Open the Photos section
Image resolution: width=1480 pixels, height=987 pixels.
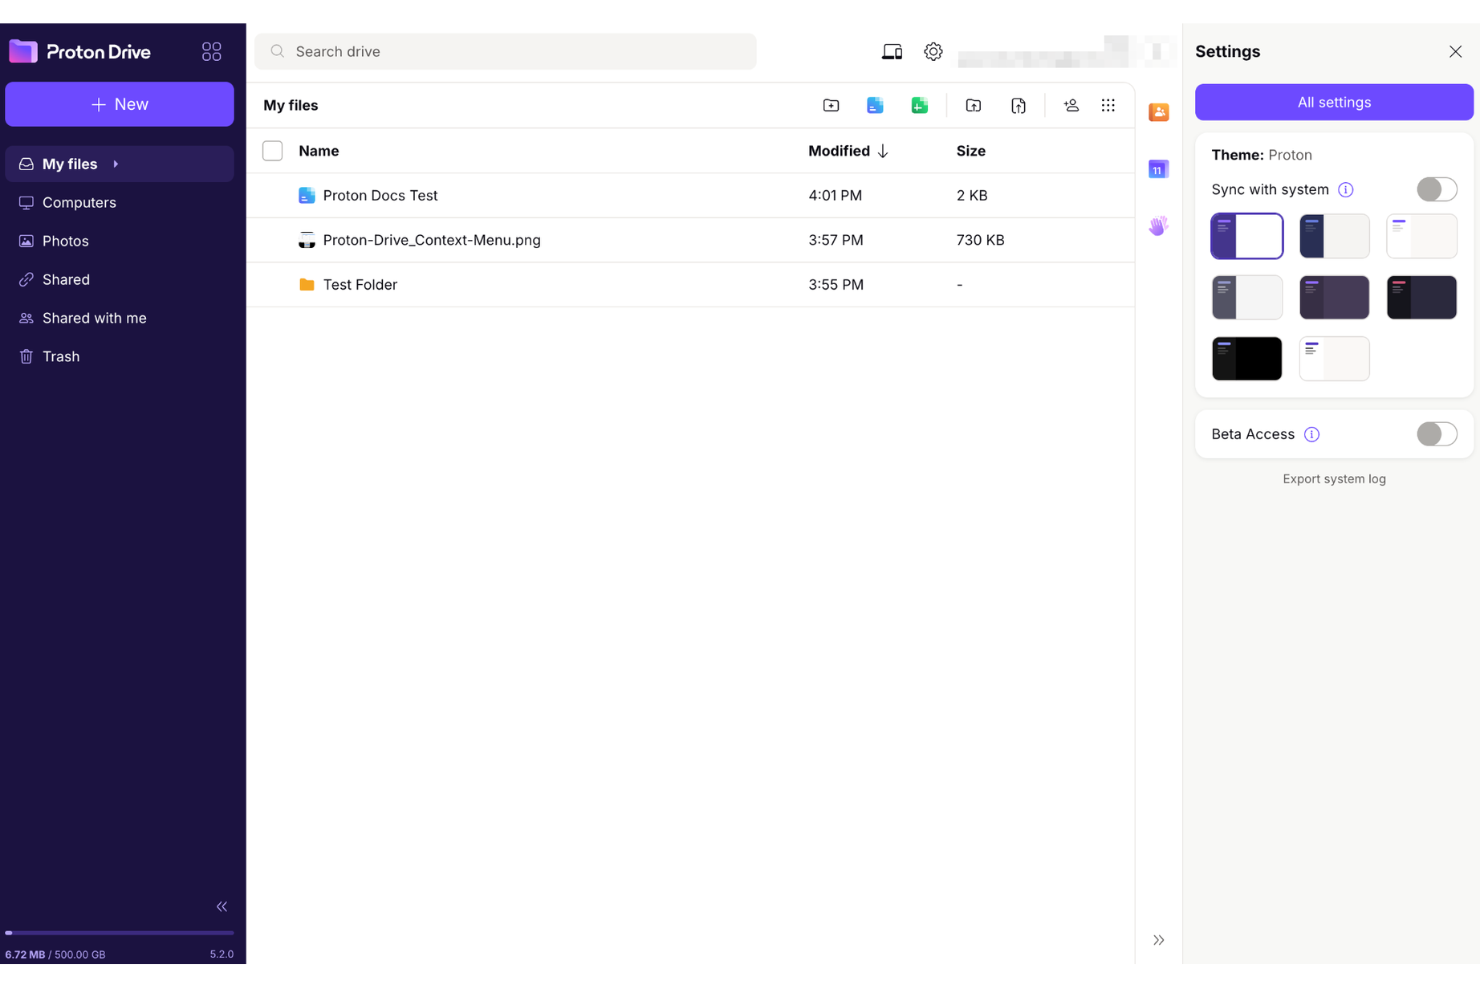coord(119,241)
